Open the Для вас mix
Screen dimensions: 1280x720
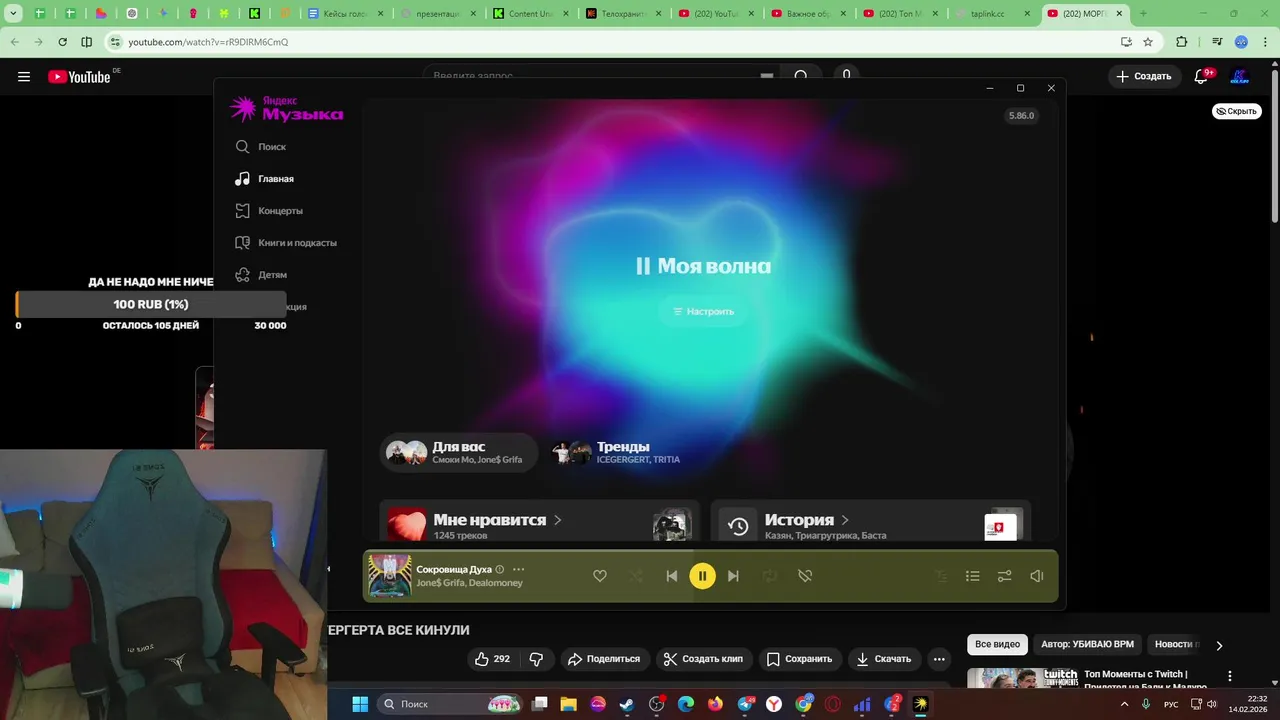click(x=457, y=453)
